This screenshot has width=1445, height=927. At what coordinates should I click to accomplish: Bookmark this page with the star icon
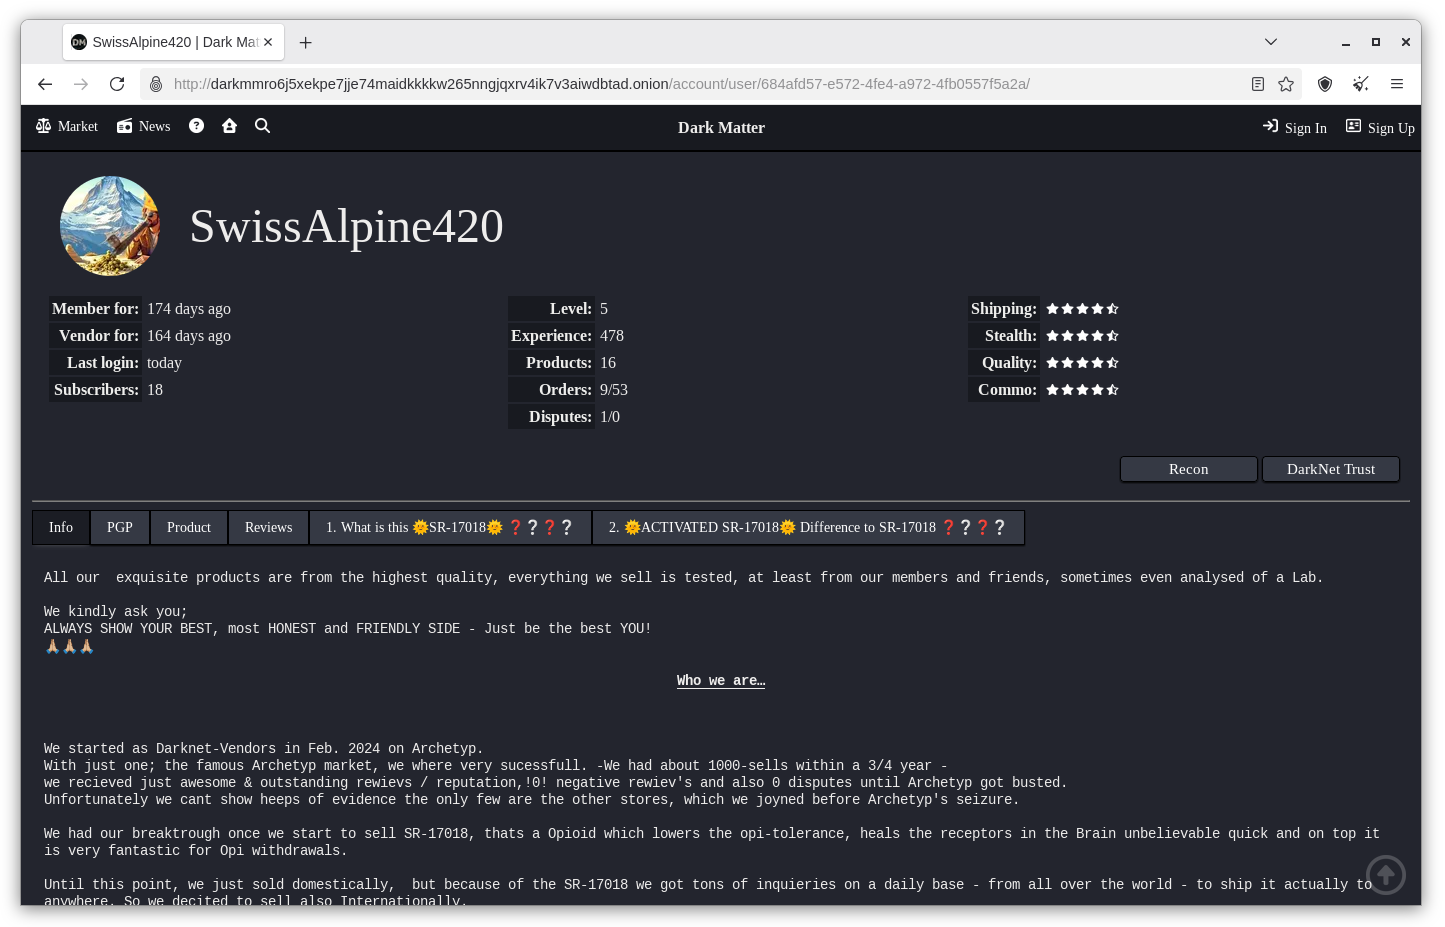tap(1286, 84)
